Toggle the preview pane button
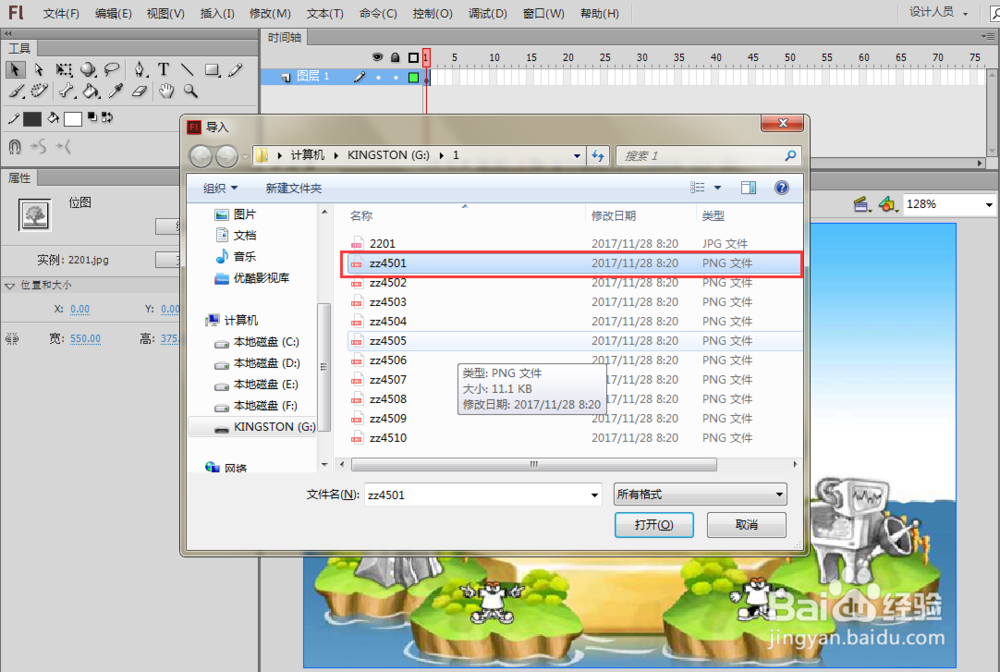Screen dimensions: 1000x672 (748, 187)
